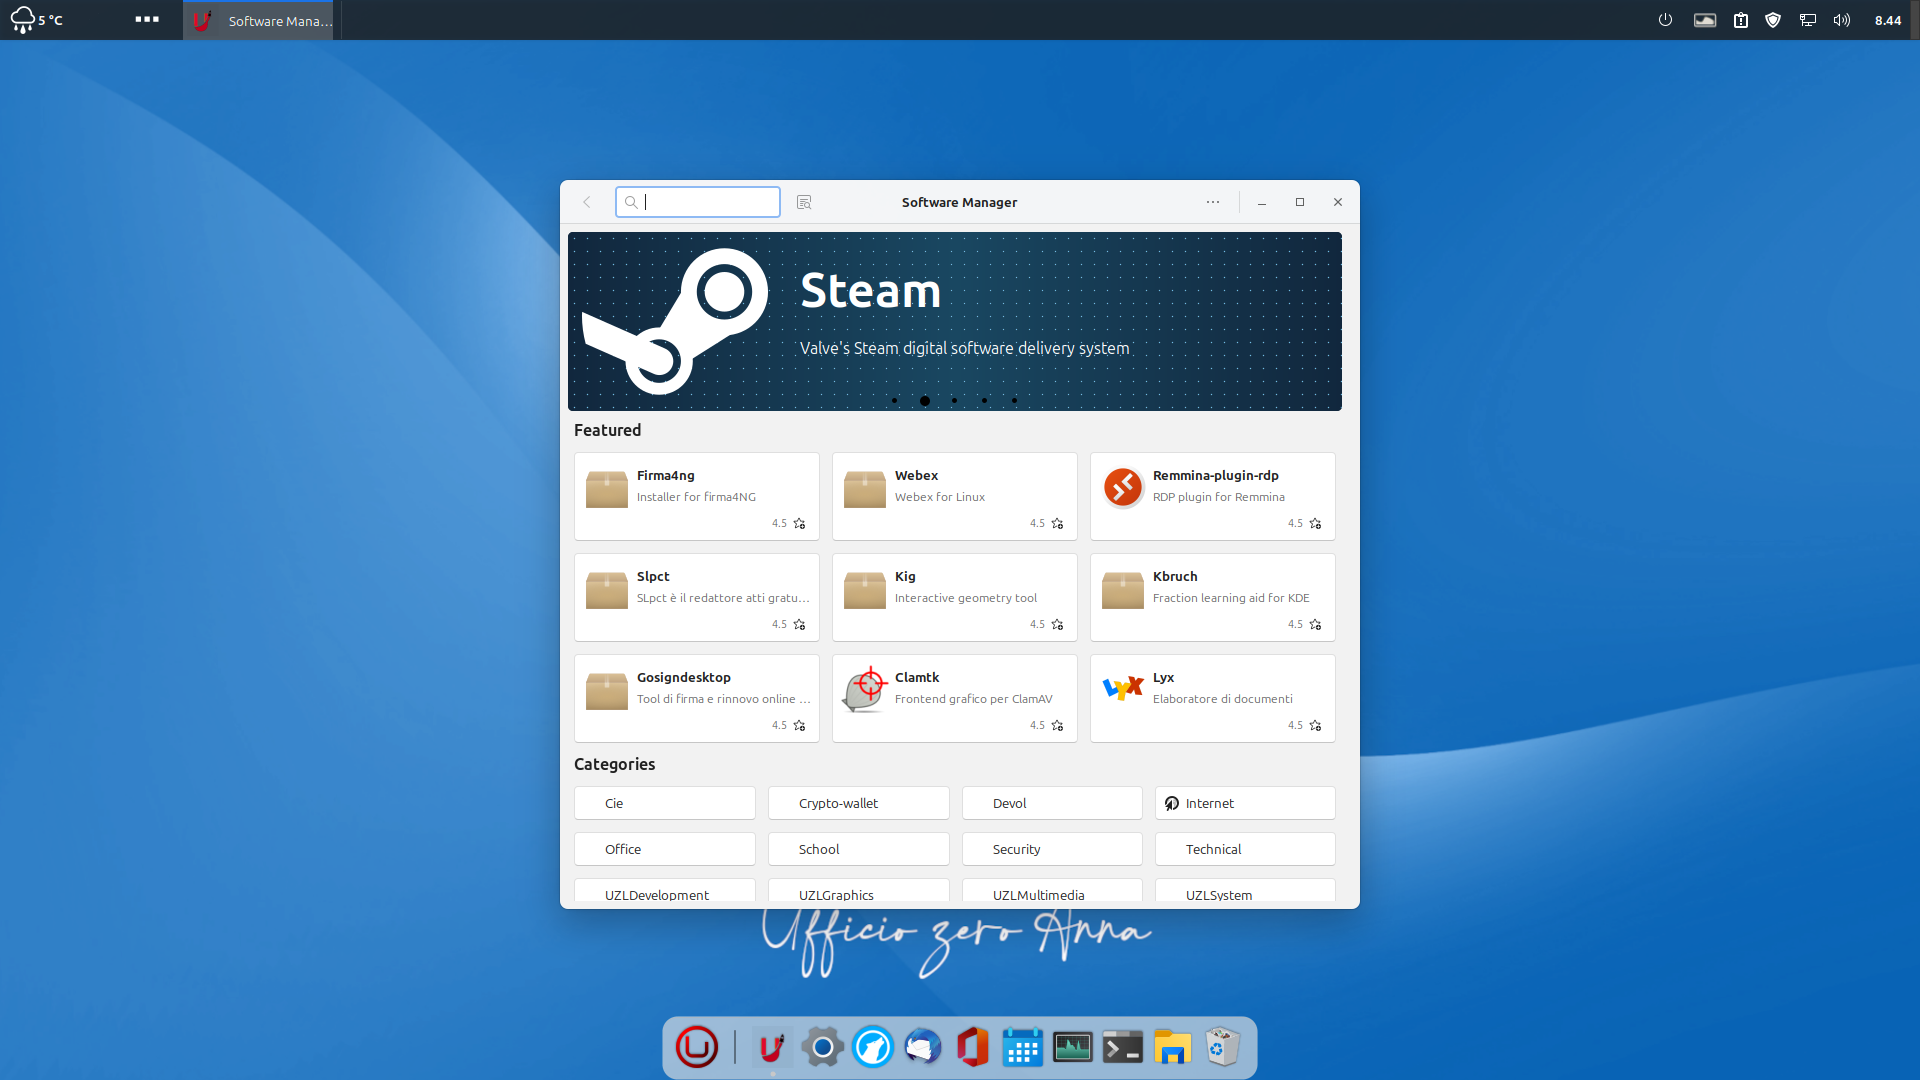Viewport: 1920px width, 1080px height.
Task: Launch terminal from the dock
Action: pyautogui.click(x=1122, y=1048)
